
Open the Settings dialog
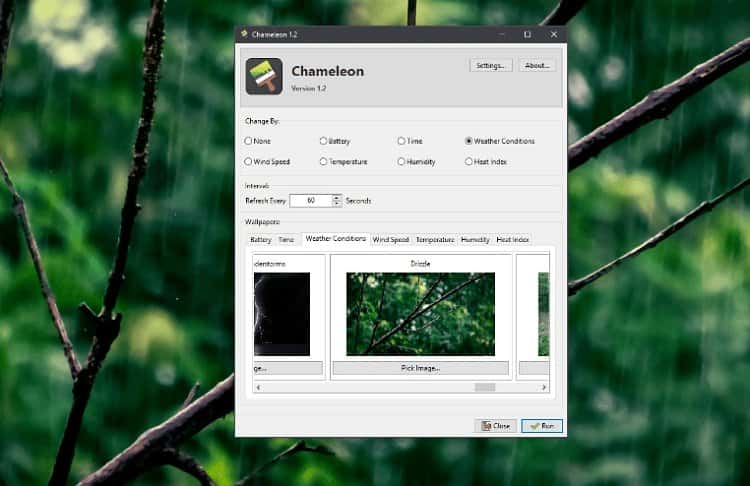491,66
